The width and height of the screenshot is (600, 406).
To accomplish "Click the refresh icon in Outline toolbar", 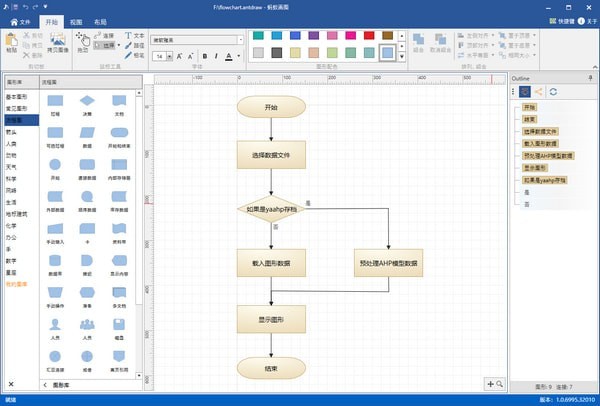I will pyautogui.click(x=553, y=92).
